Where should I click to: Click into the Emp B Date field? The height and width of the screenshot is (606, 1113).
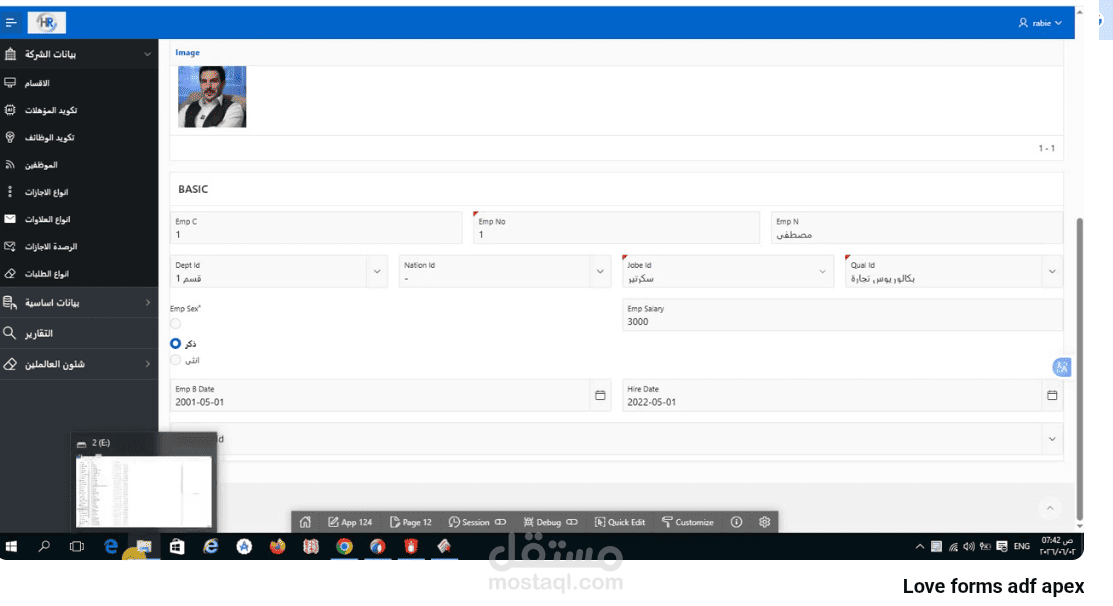click(380, 395)
